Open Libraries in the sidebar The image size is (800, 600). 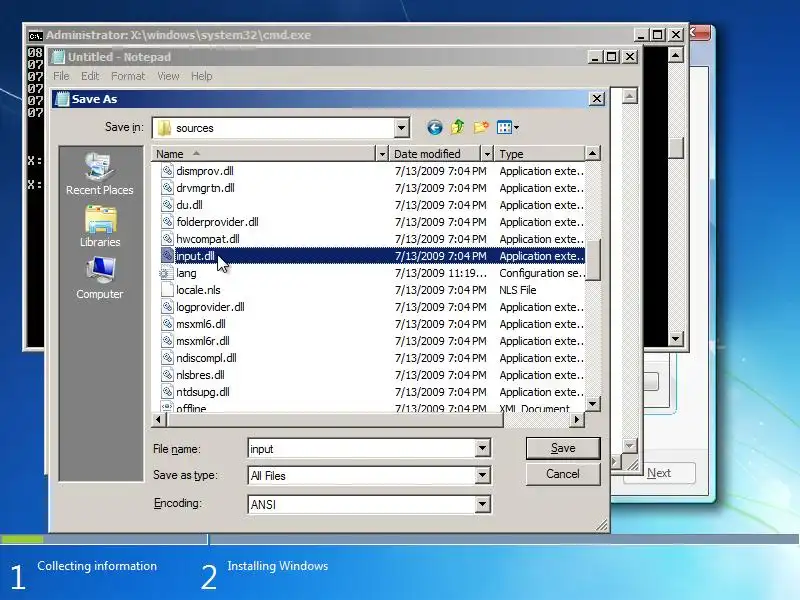click(100, 226)
